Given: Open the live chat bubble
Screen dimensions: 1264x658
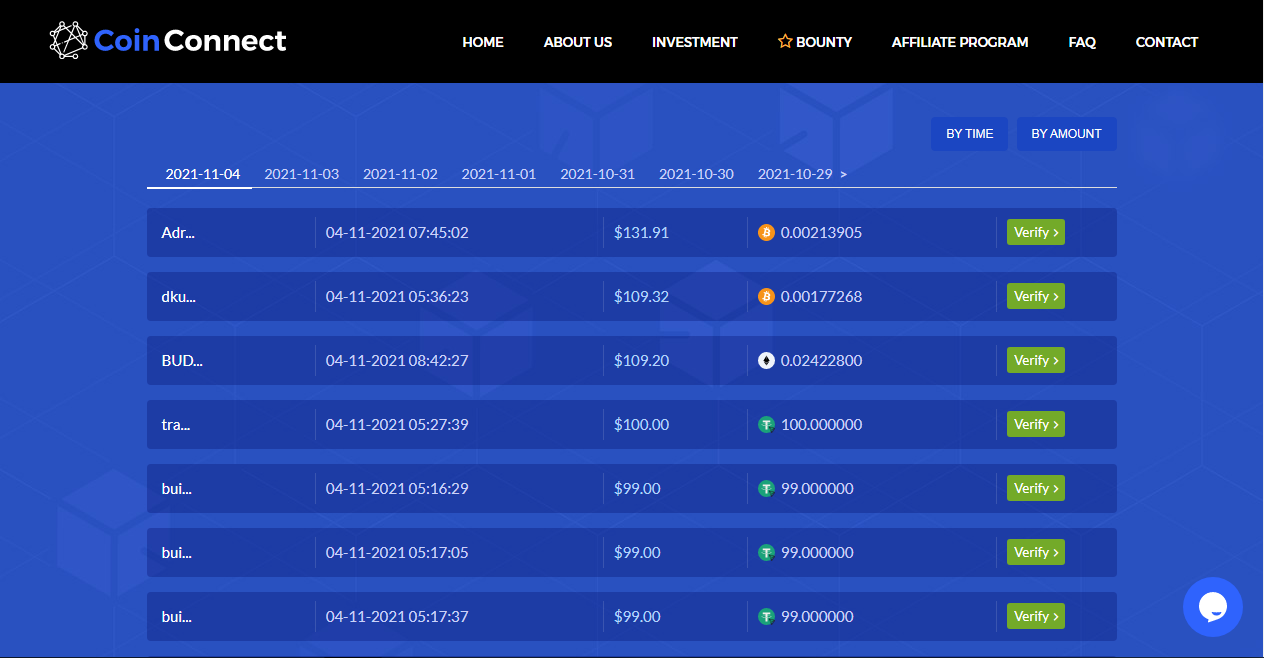Looking at the screenshot, I should pyautogui.click(x=1212, y=607).
